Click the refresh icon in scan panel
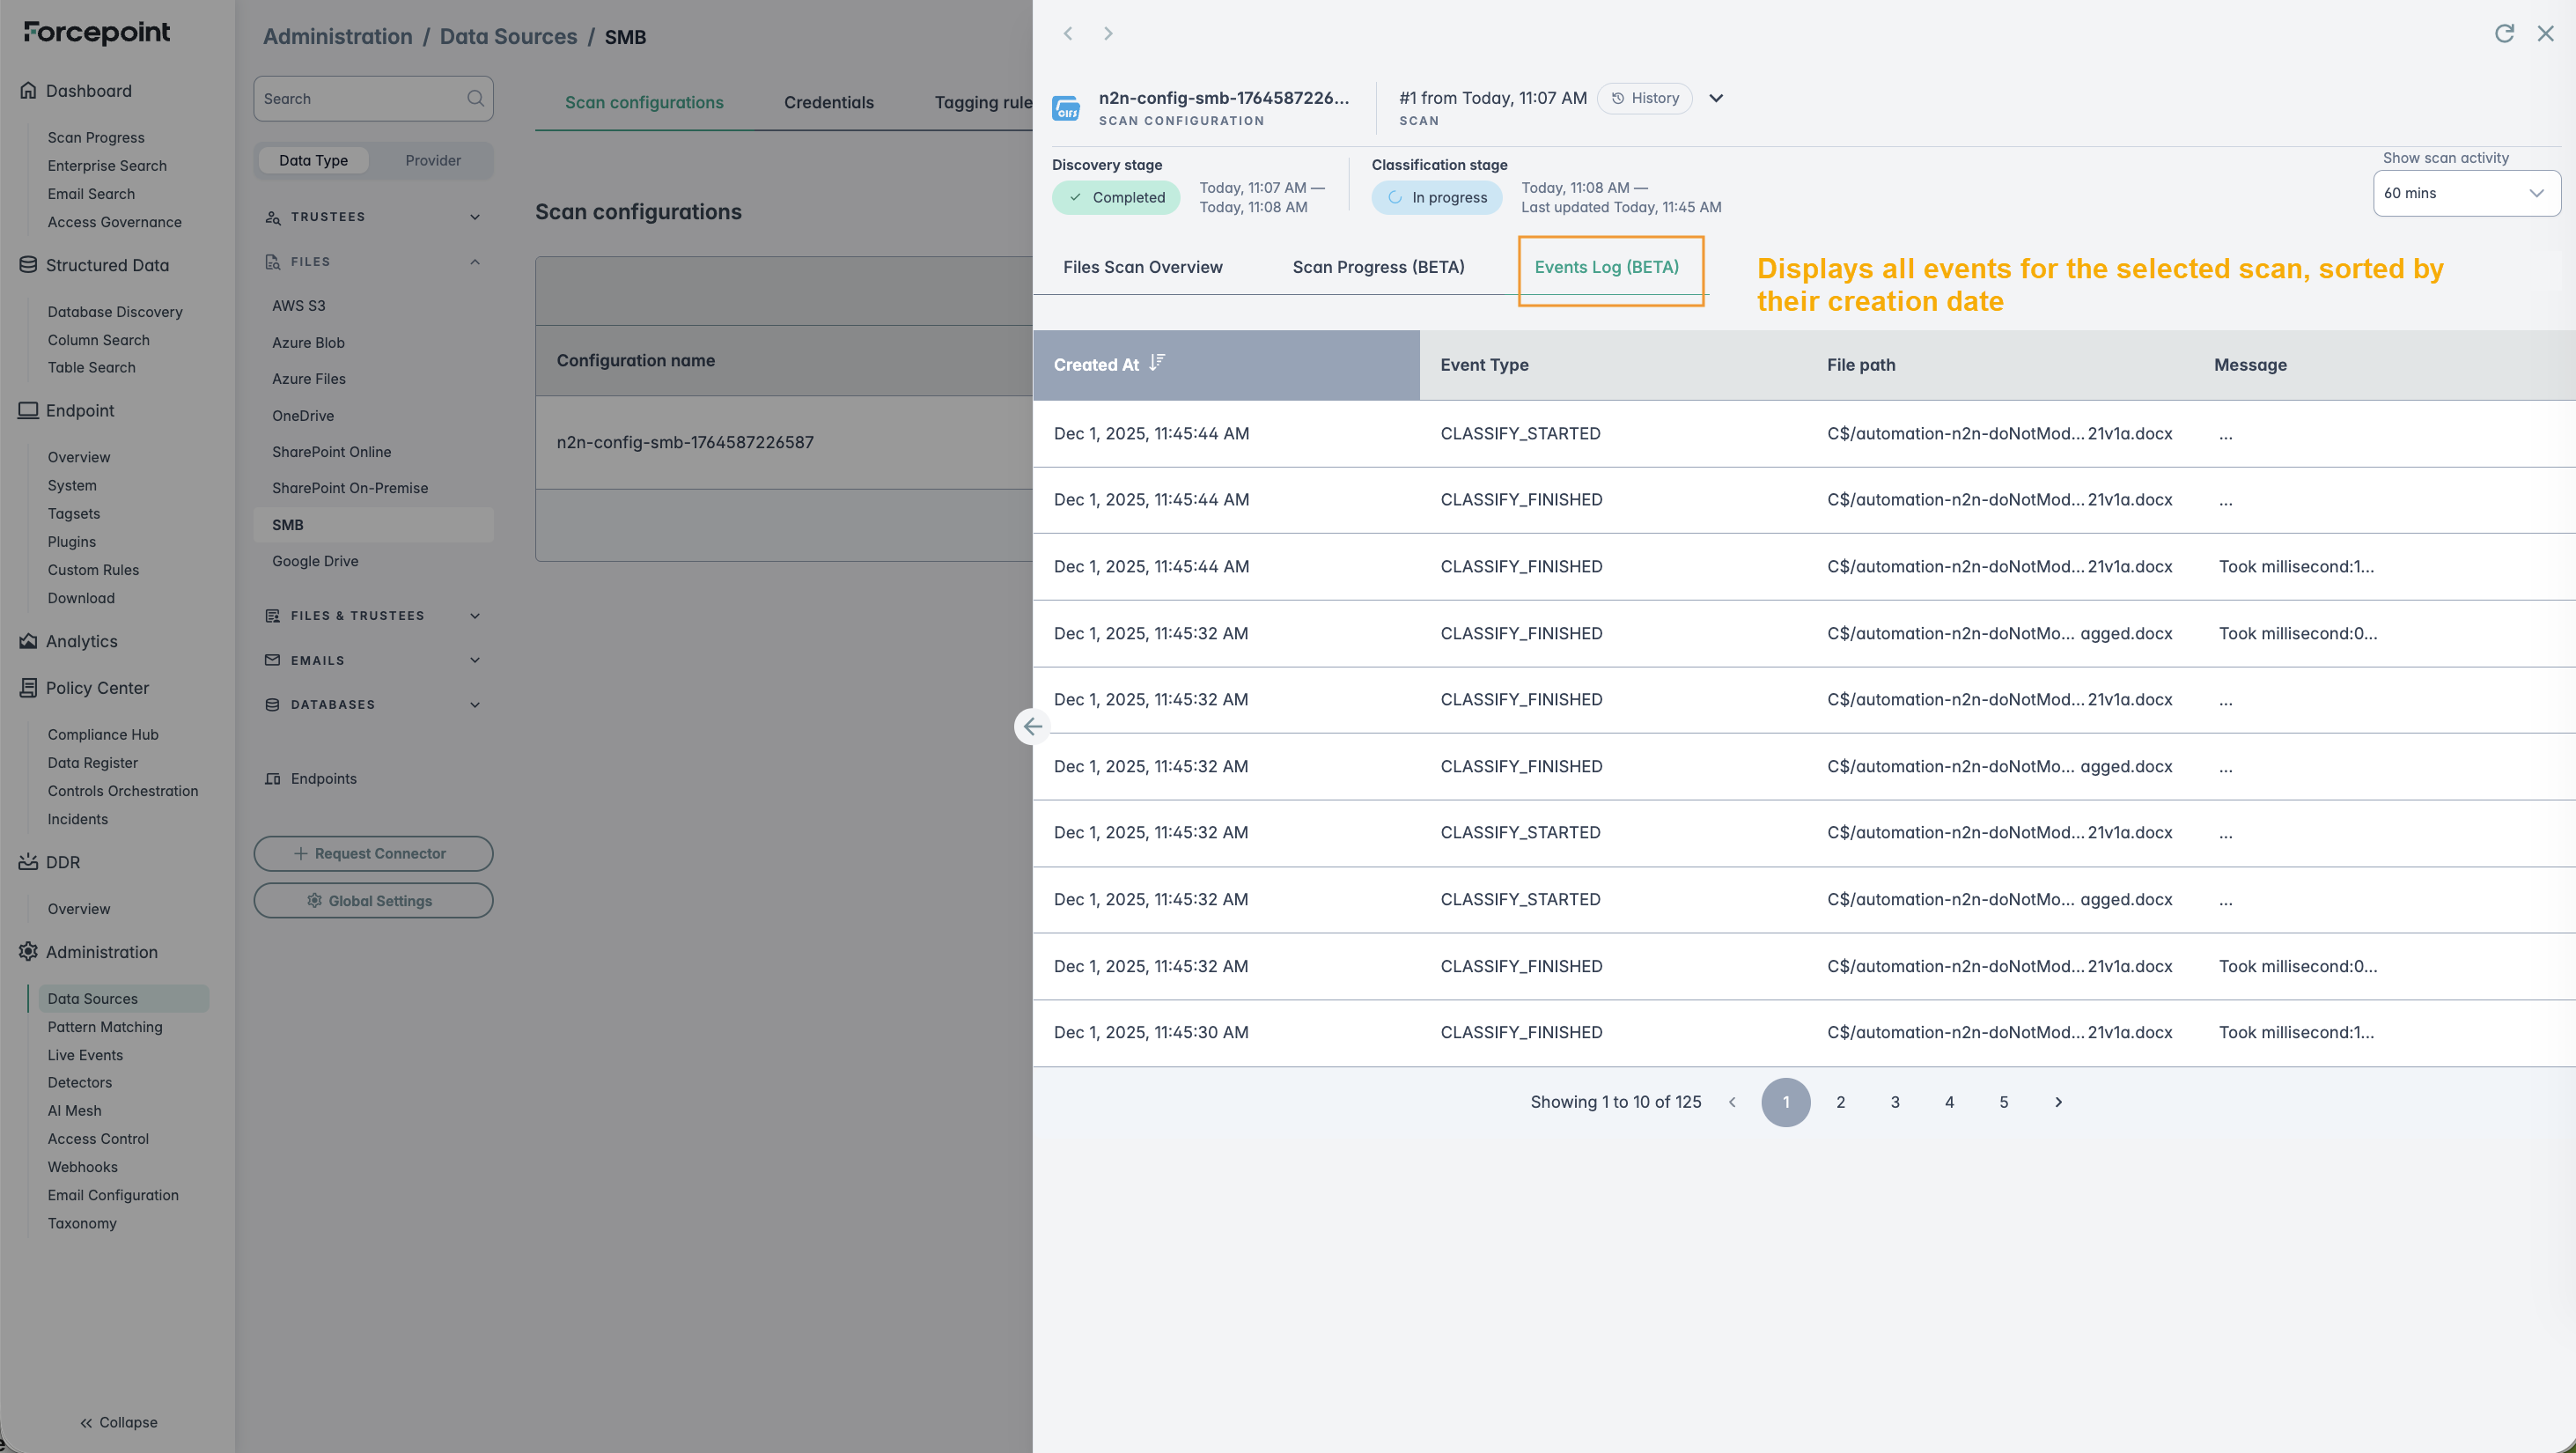The image size is (2576, 1453). click(x=2503, y=33)
